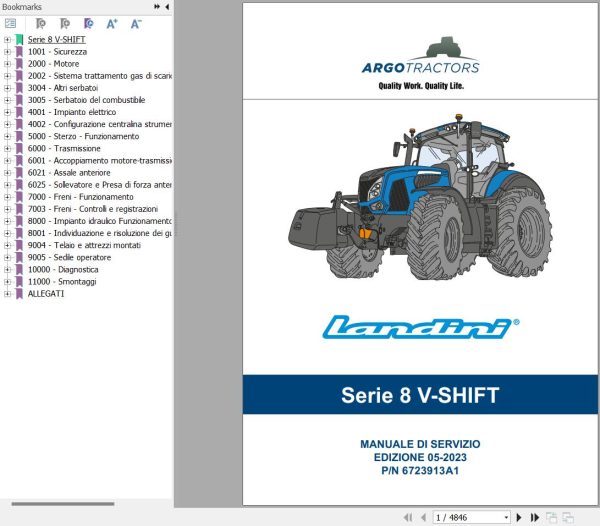Click bookmark icon beside 10000 - Diagnostica
This screenshot has height=526, width=600.
click(x=19, y=270)
